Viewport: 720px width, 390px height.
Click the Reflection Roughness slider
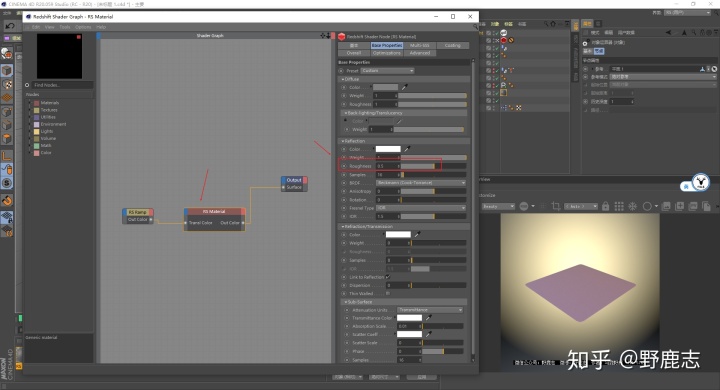coord(433,166)
